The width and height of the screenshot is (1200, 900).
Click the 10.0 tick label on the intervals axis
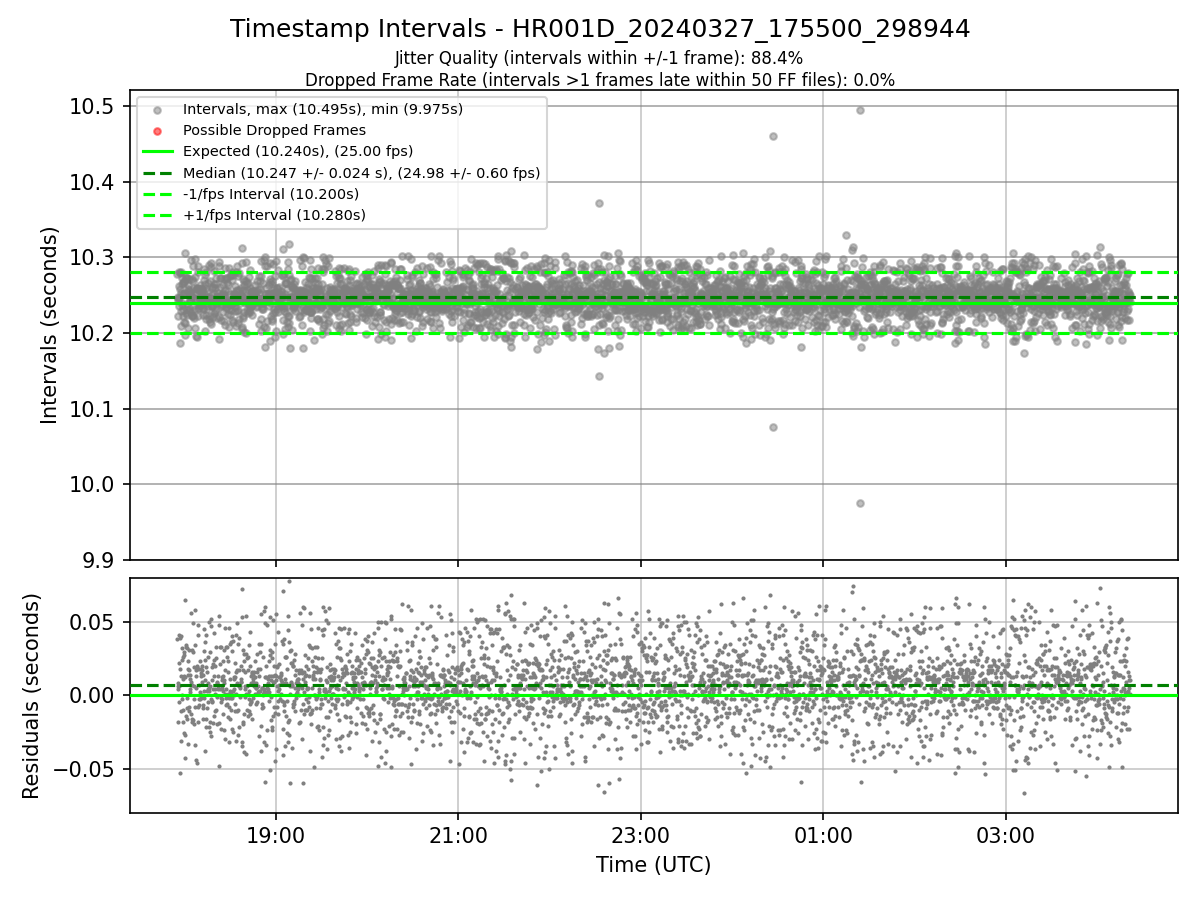coord(91,485)
